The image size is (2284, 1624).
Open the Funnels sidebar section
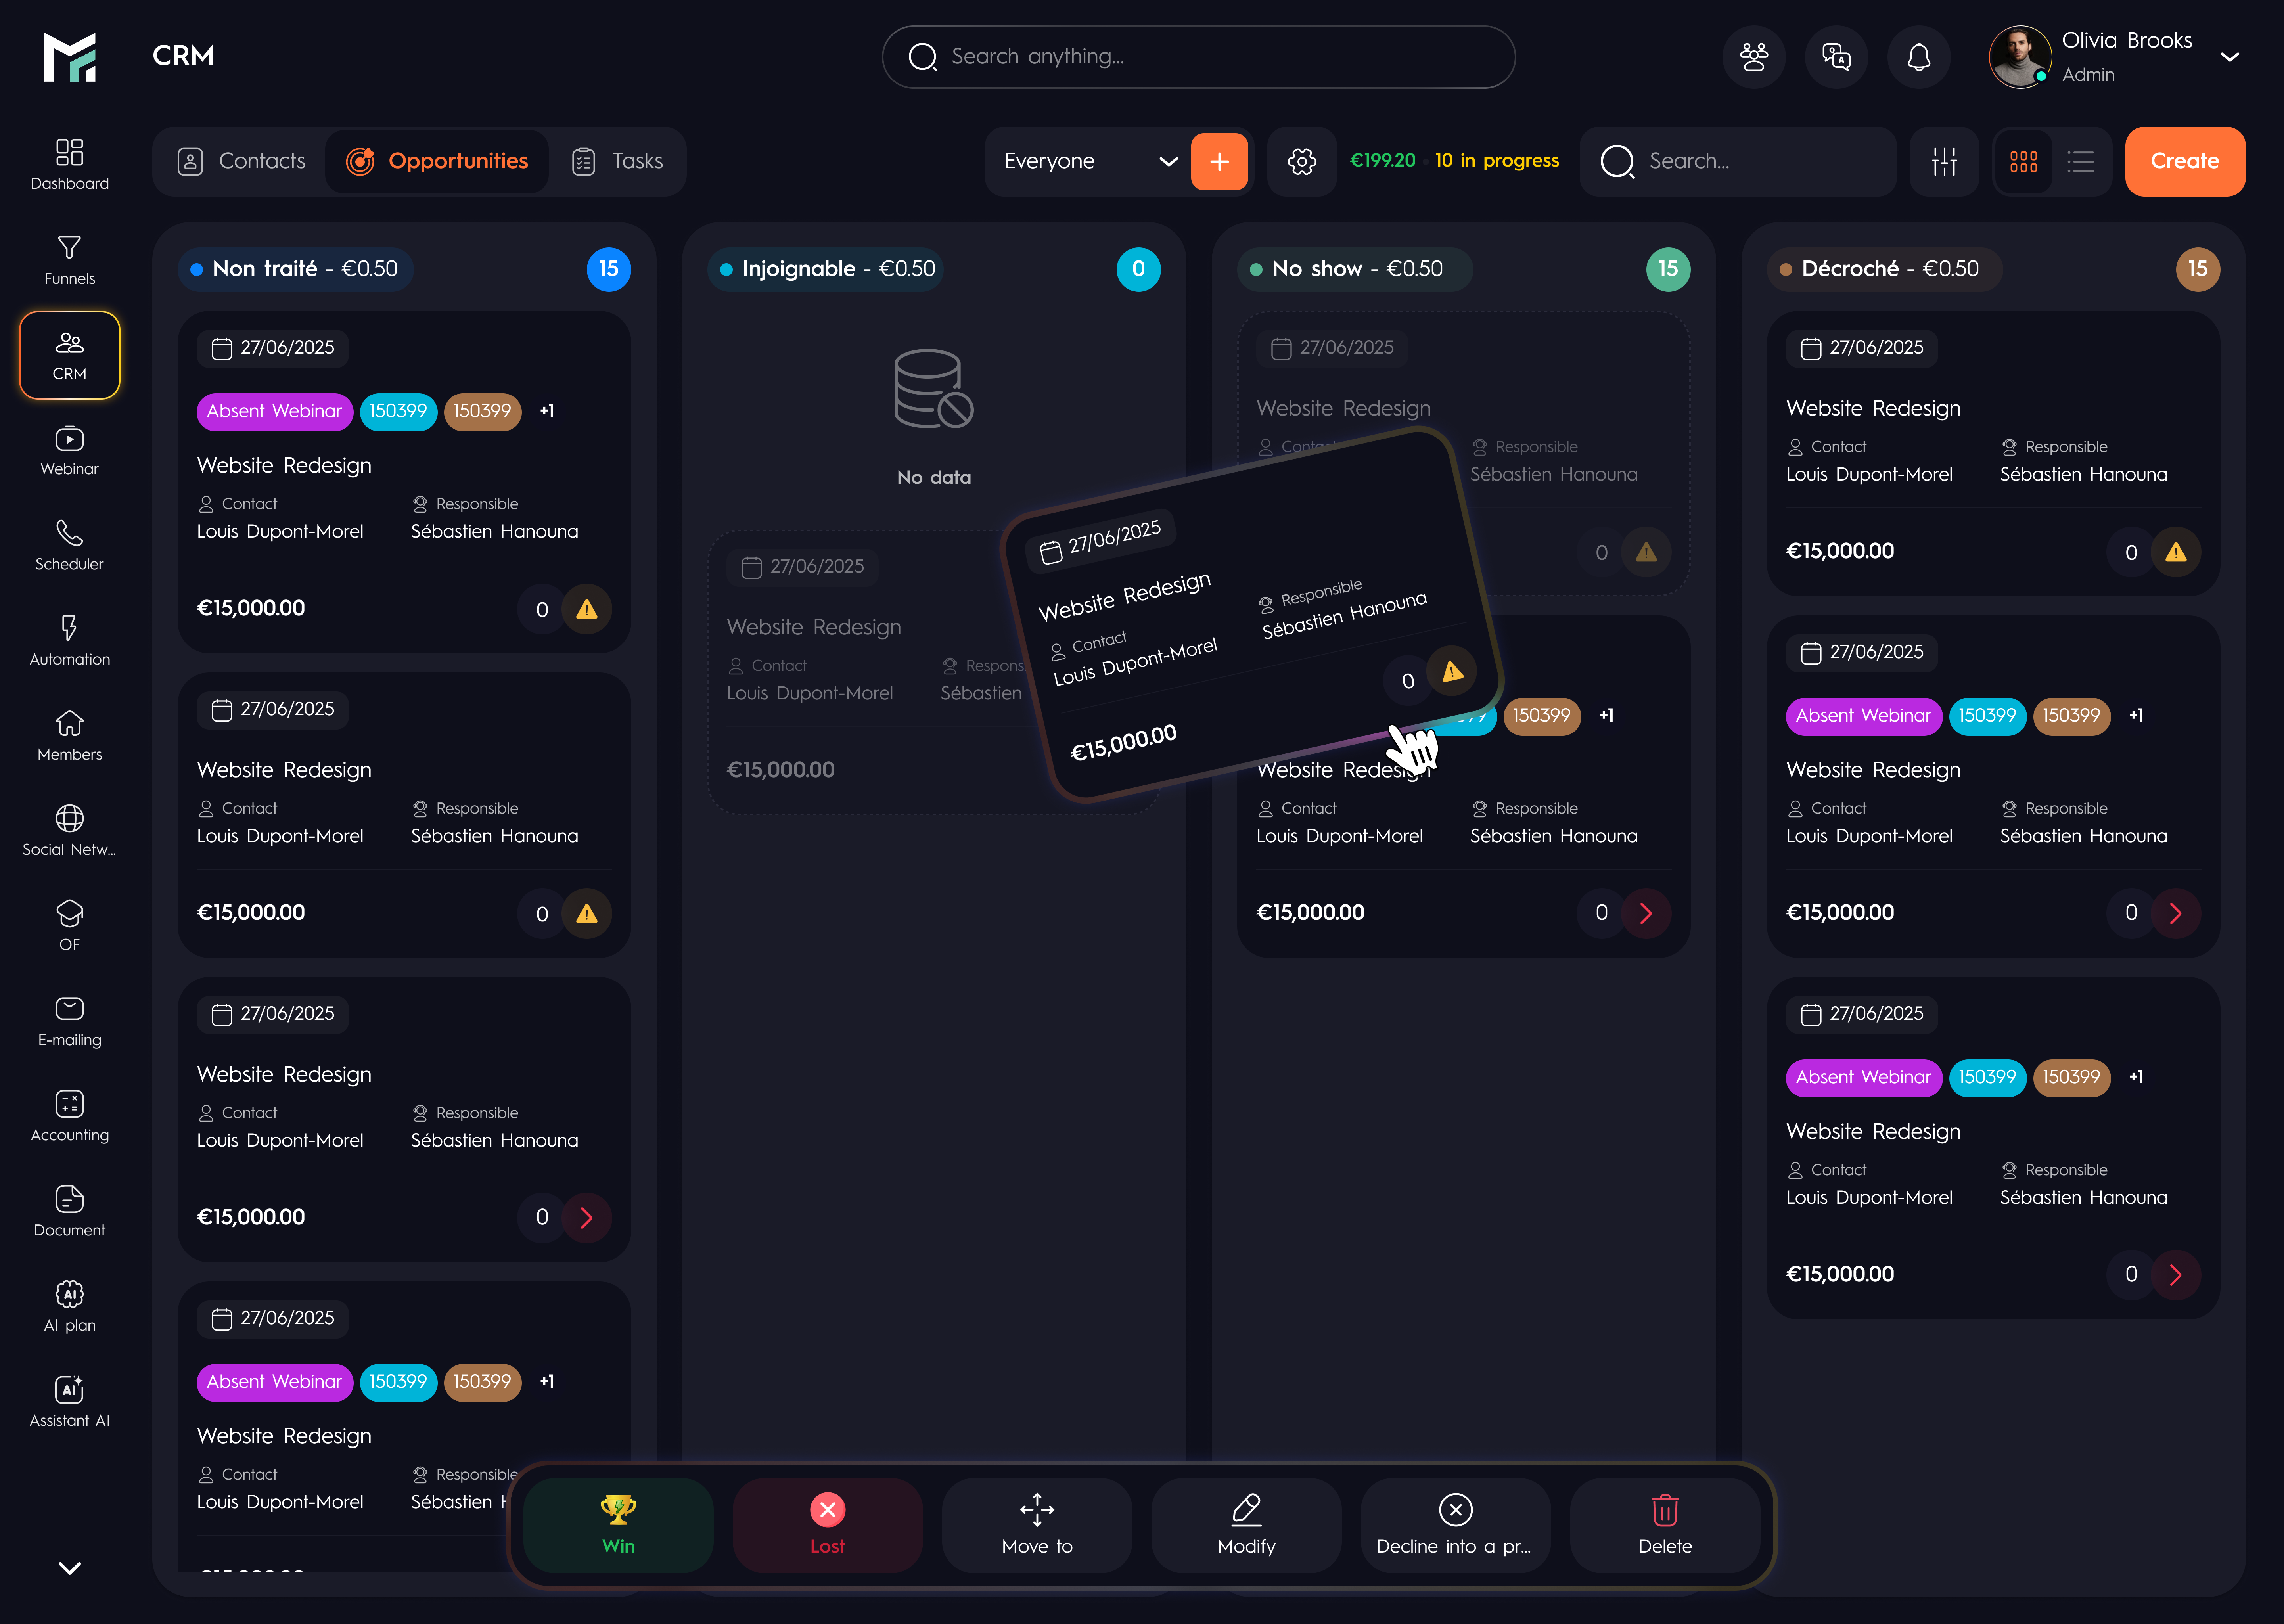click(x=69, y=259)
